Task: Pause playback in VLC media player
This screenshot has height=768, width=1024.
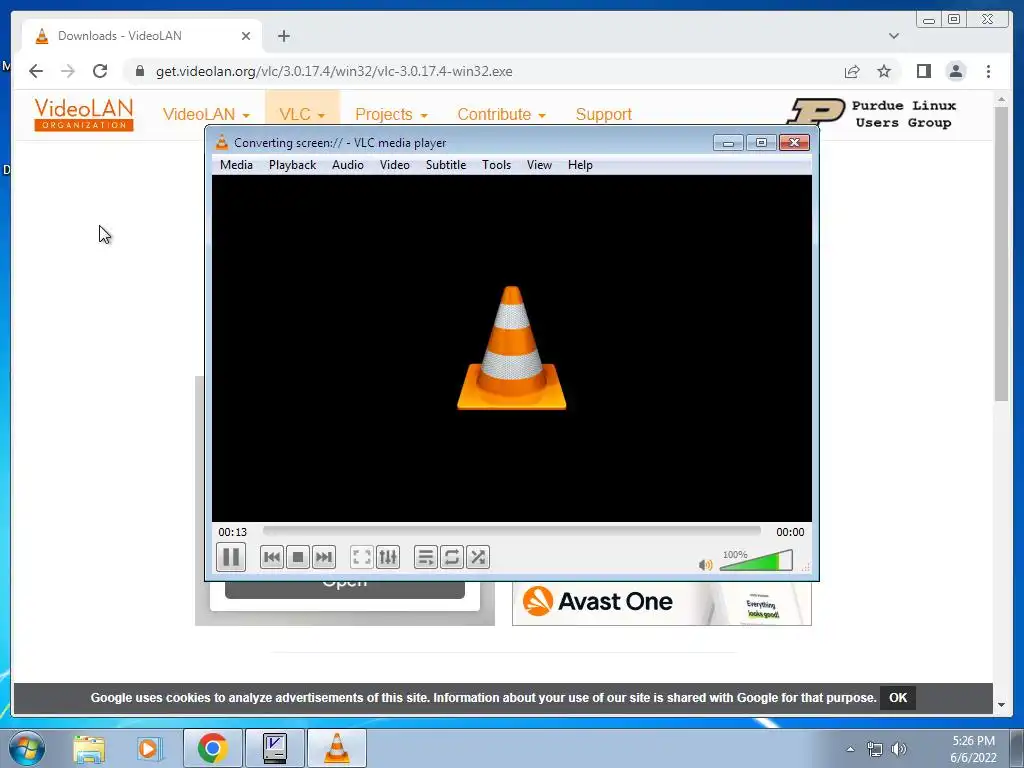Action: pos(231,557)
